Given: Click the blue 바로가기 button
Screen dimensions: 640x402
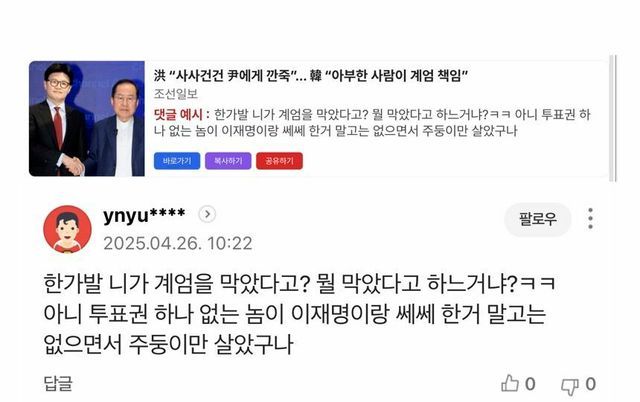Looking at the screenshot, I should tap(177, 161).
